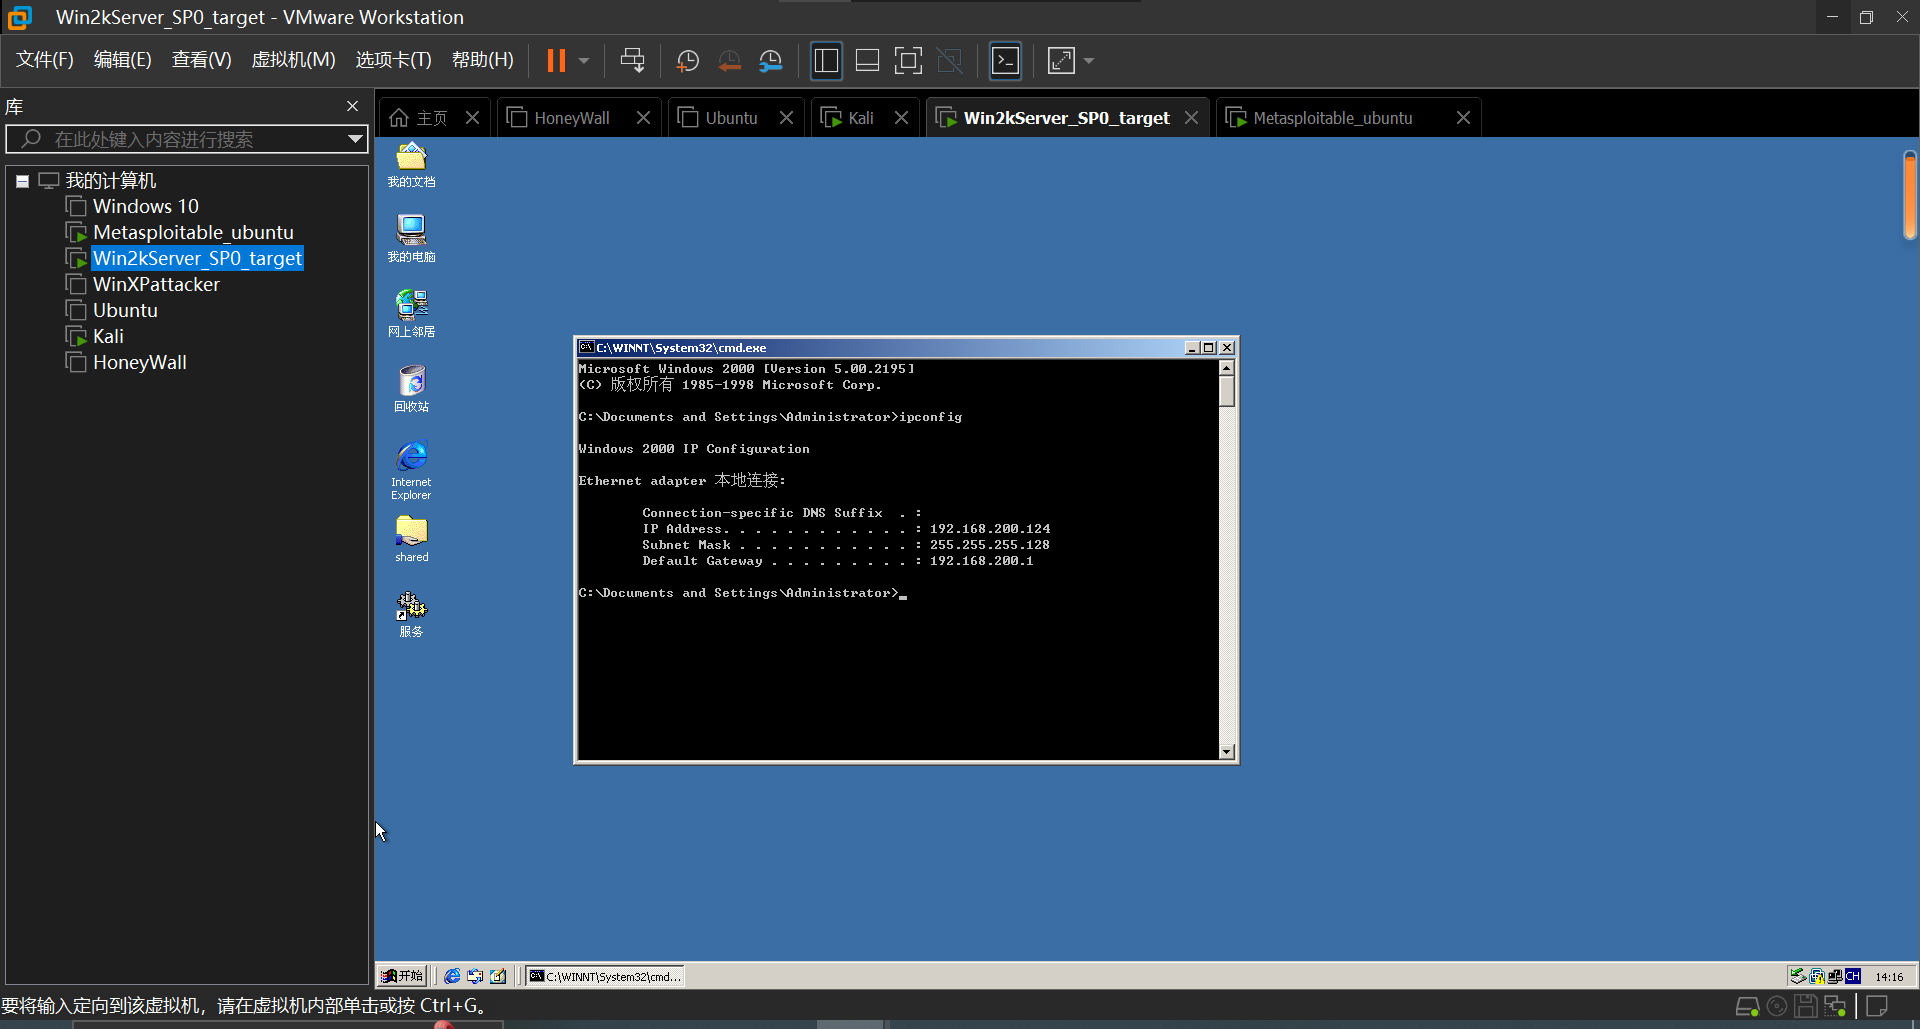The width and height of the screenshot is (1920, 1029).
Task: Click the orange VM view vertical scrollbar
Action: 1909,195
